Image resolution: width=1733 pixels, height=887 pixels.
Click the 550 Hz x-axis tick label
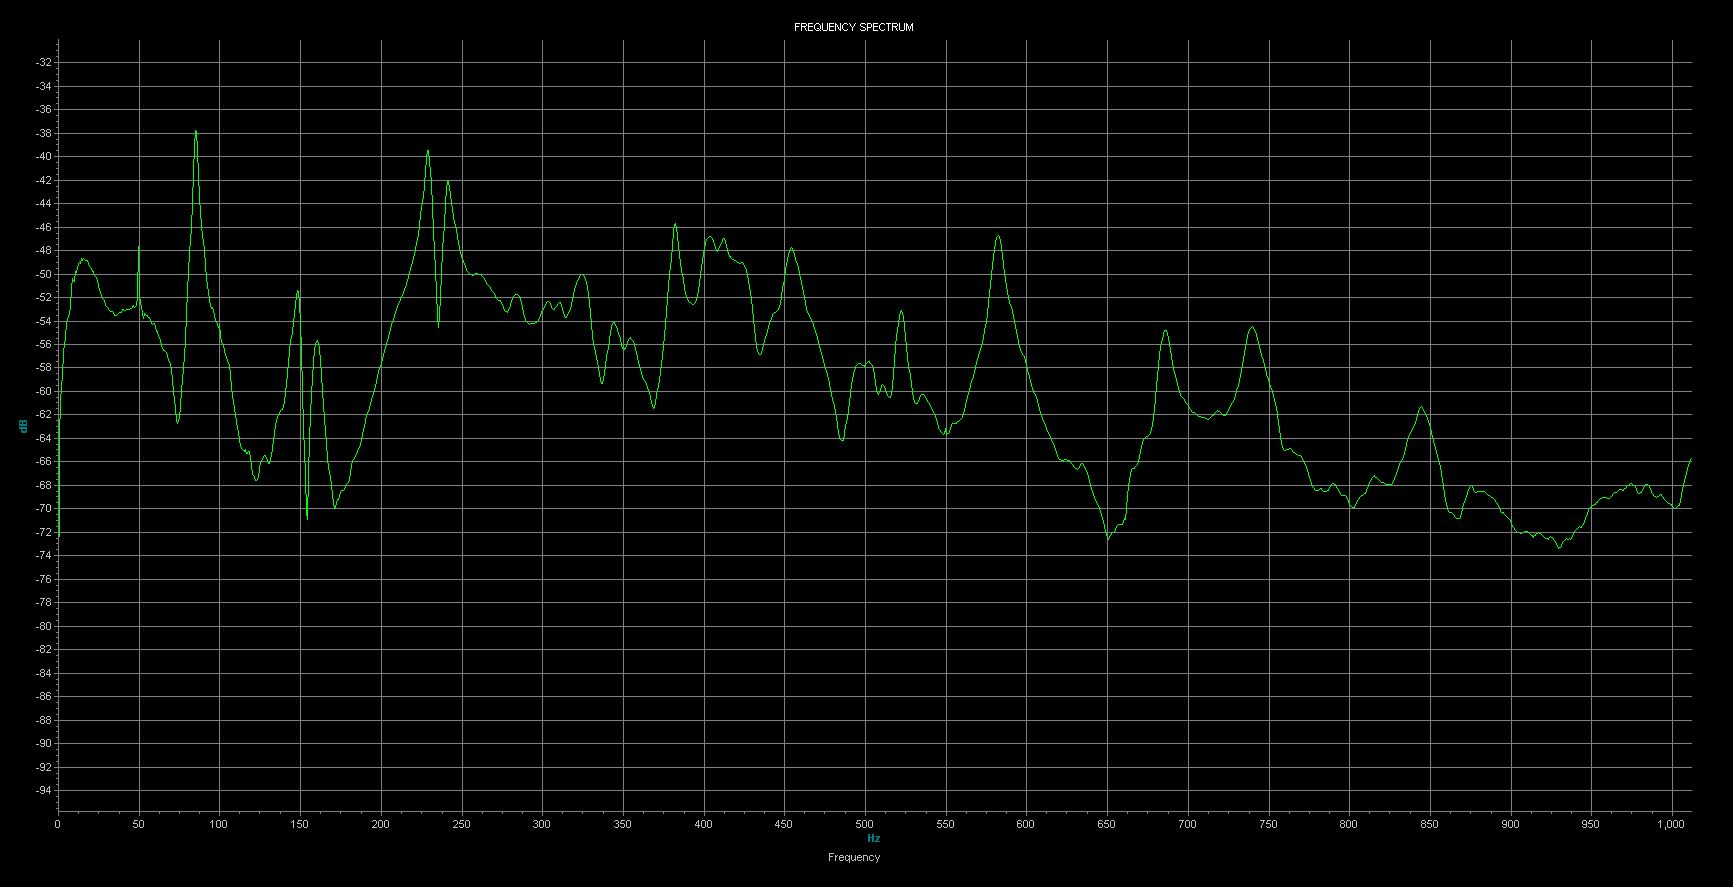pyautogui.click(x=946, y=825)
